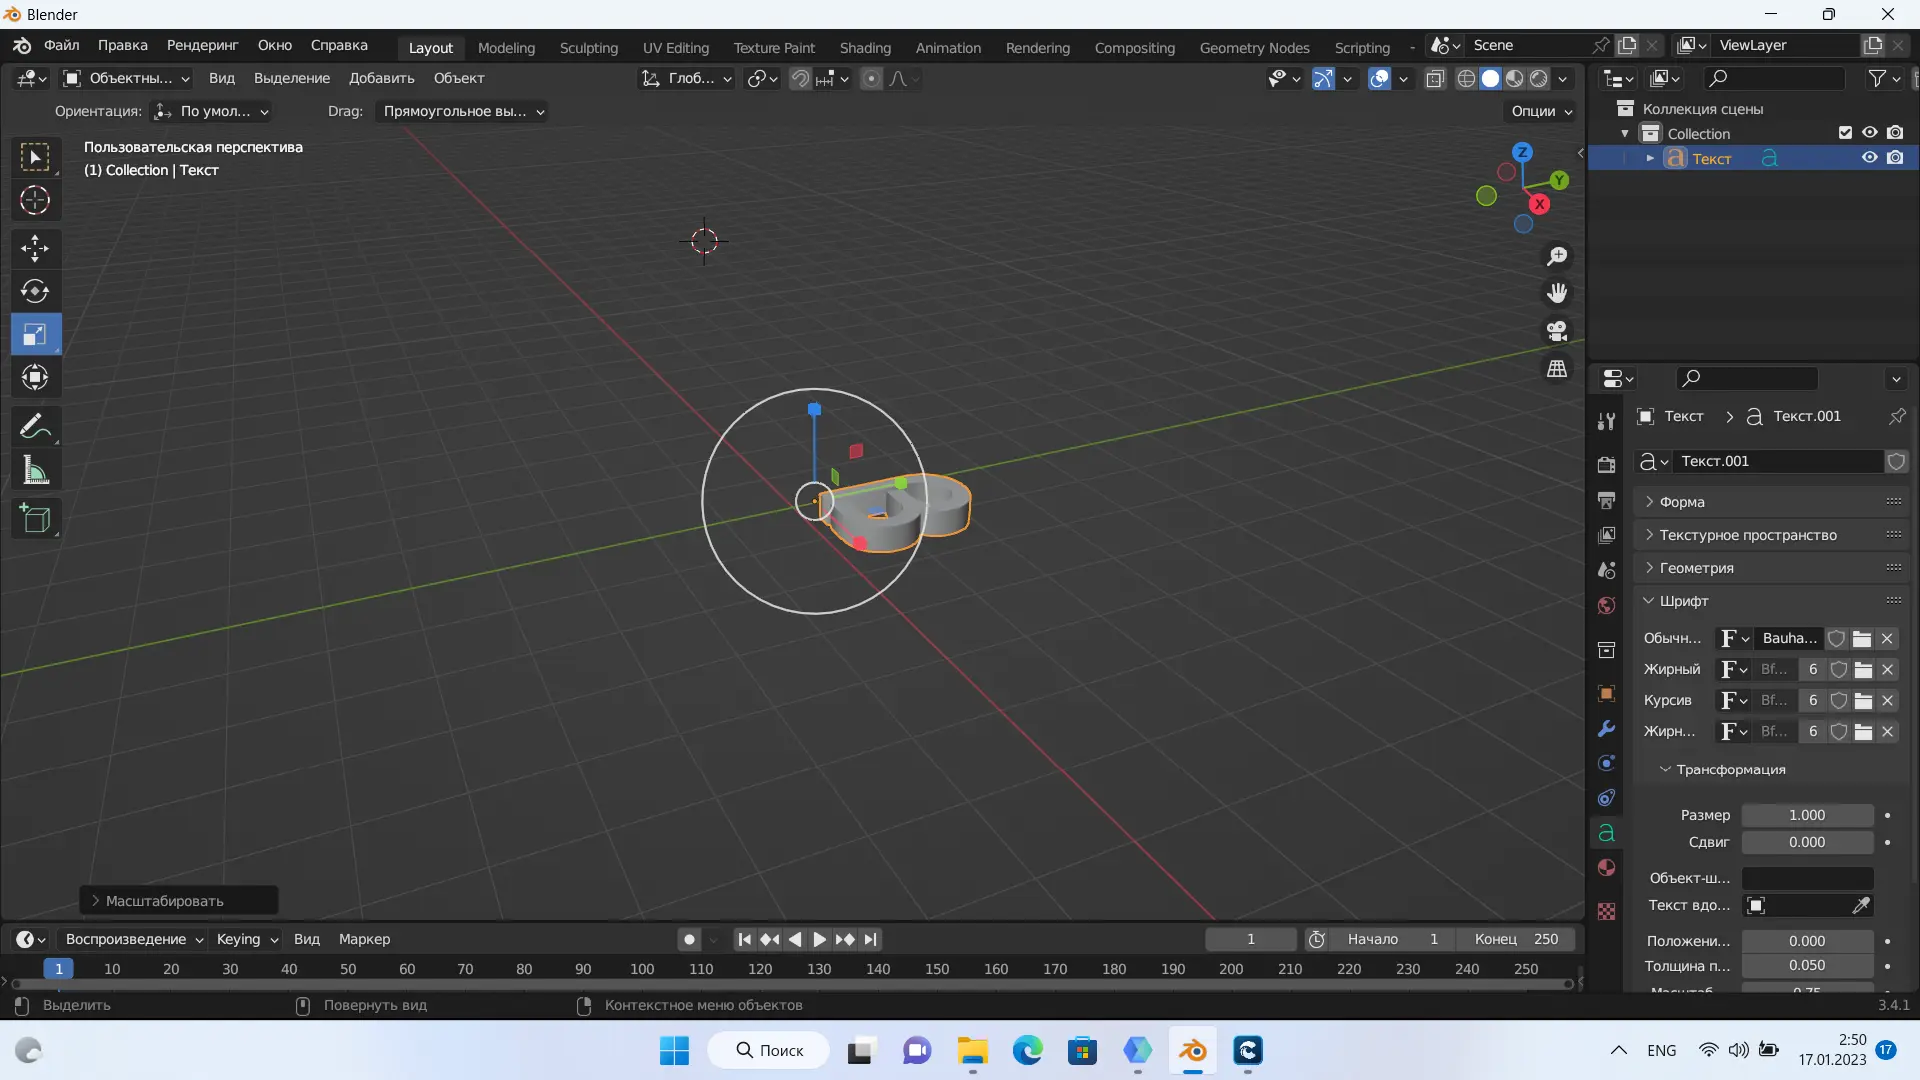The width and height of the screenshot is (1920, 1080).
Task: Expand the Масштабировать operator panel
Action: pyautogui.click(x=179, y=901)
